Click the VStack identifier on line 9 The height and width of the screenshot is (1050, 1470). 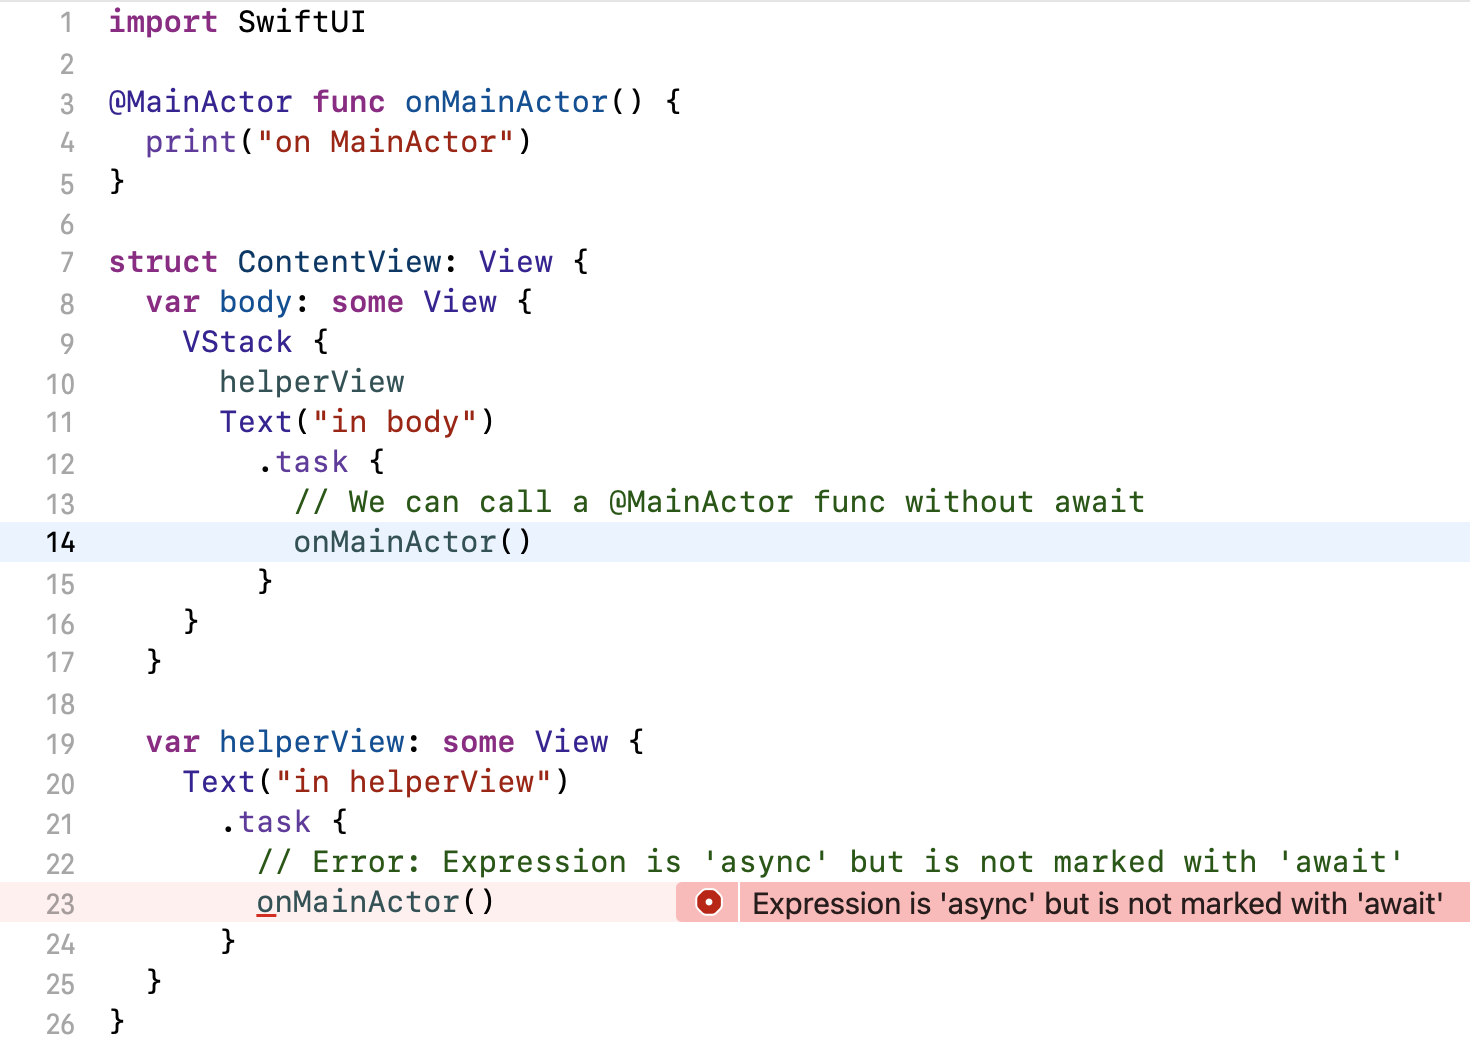pyautogui.click(x=237, y=342)
